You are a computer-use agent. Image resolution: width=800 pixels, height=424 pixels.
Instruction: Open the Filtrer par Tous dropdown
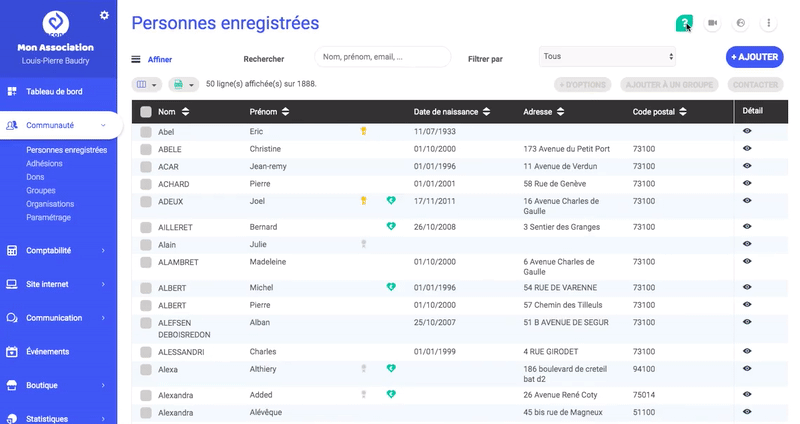pyautogui.click(x=607, y=57)
